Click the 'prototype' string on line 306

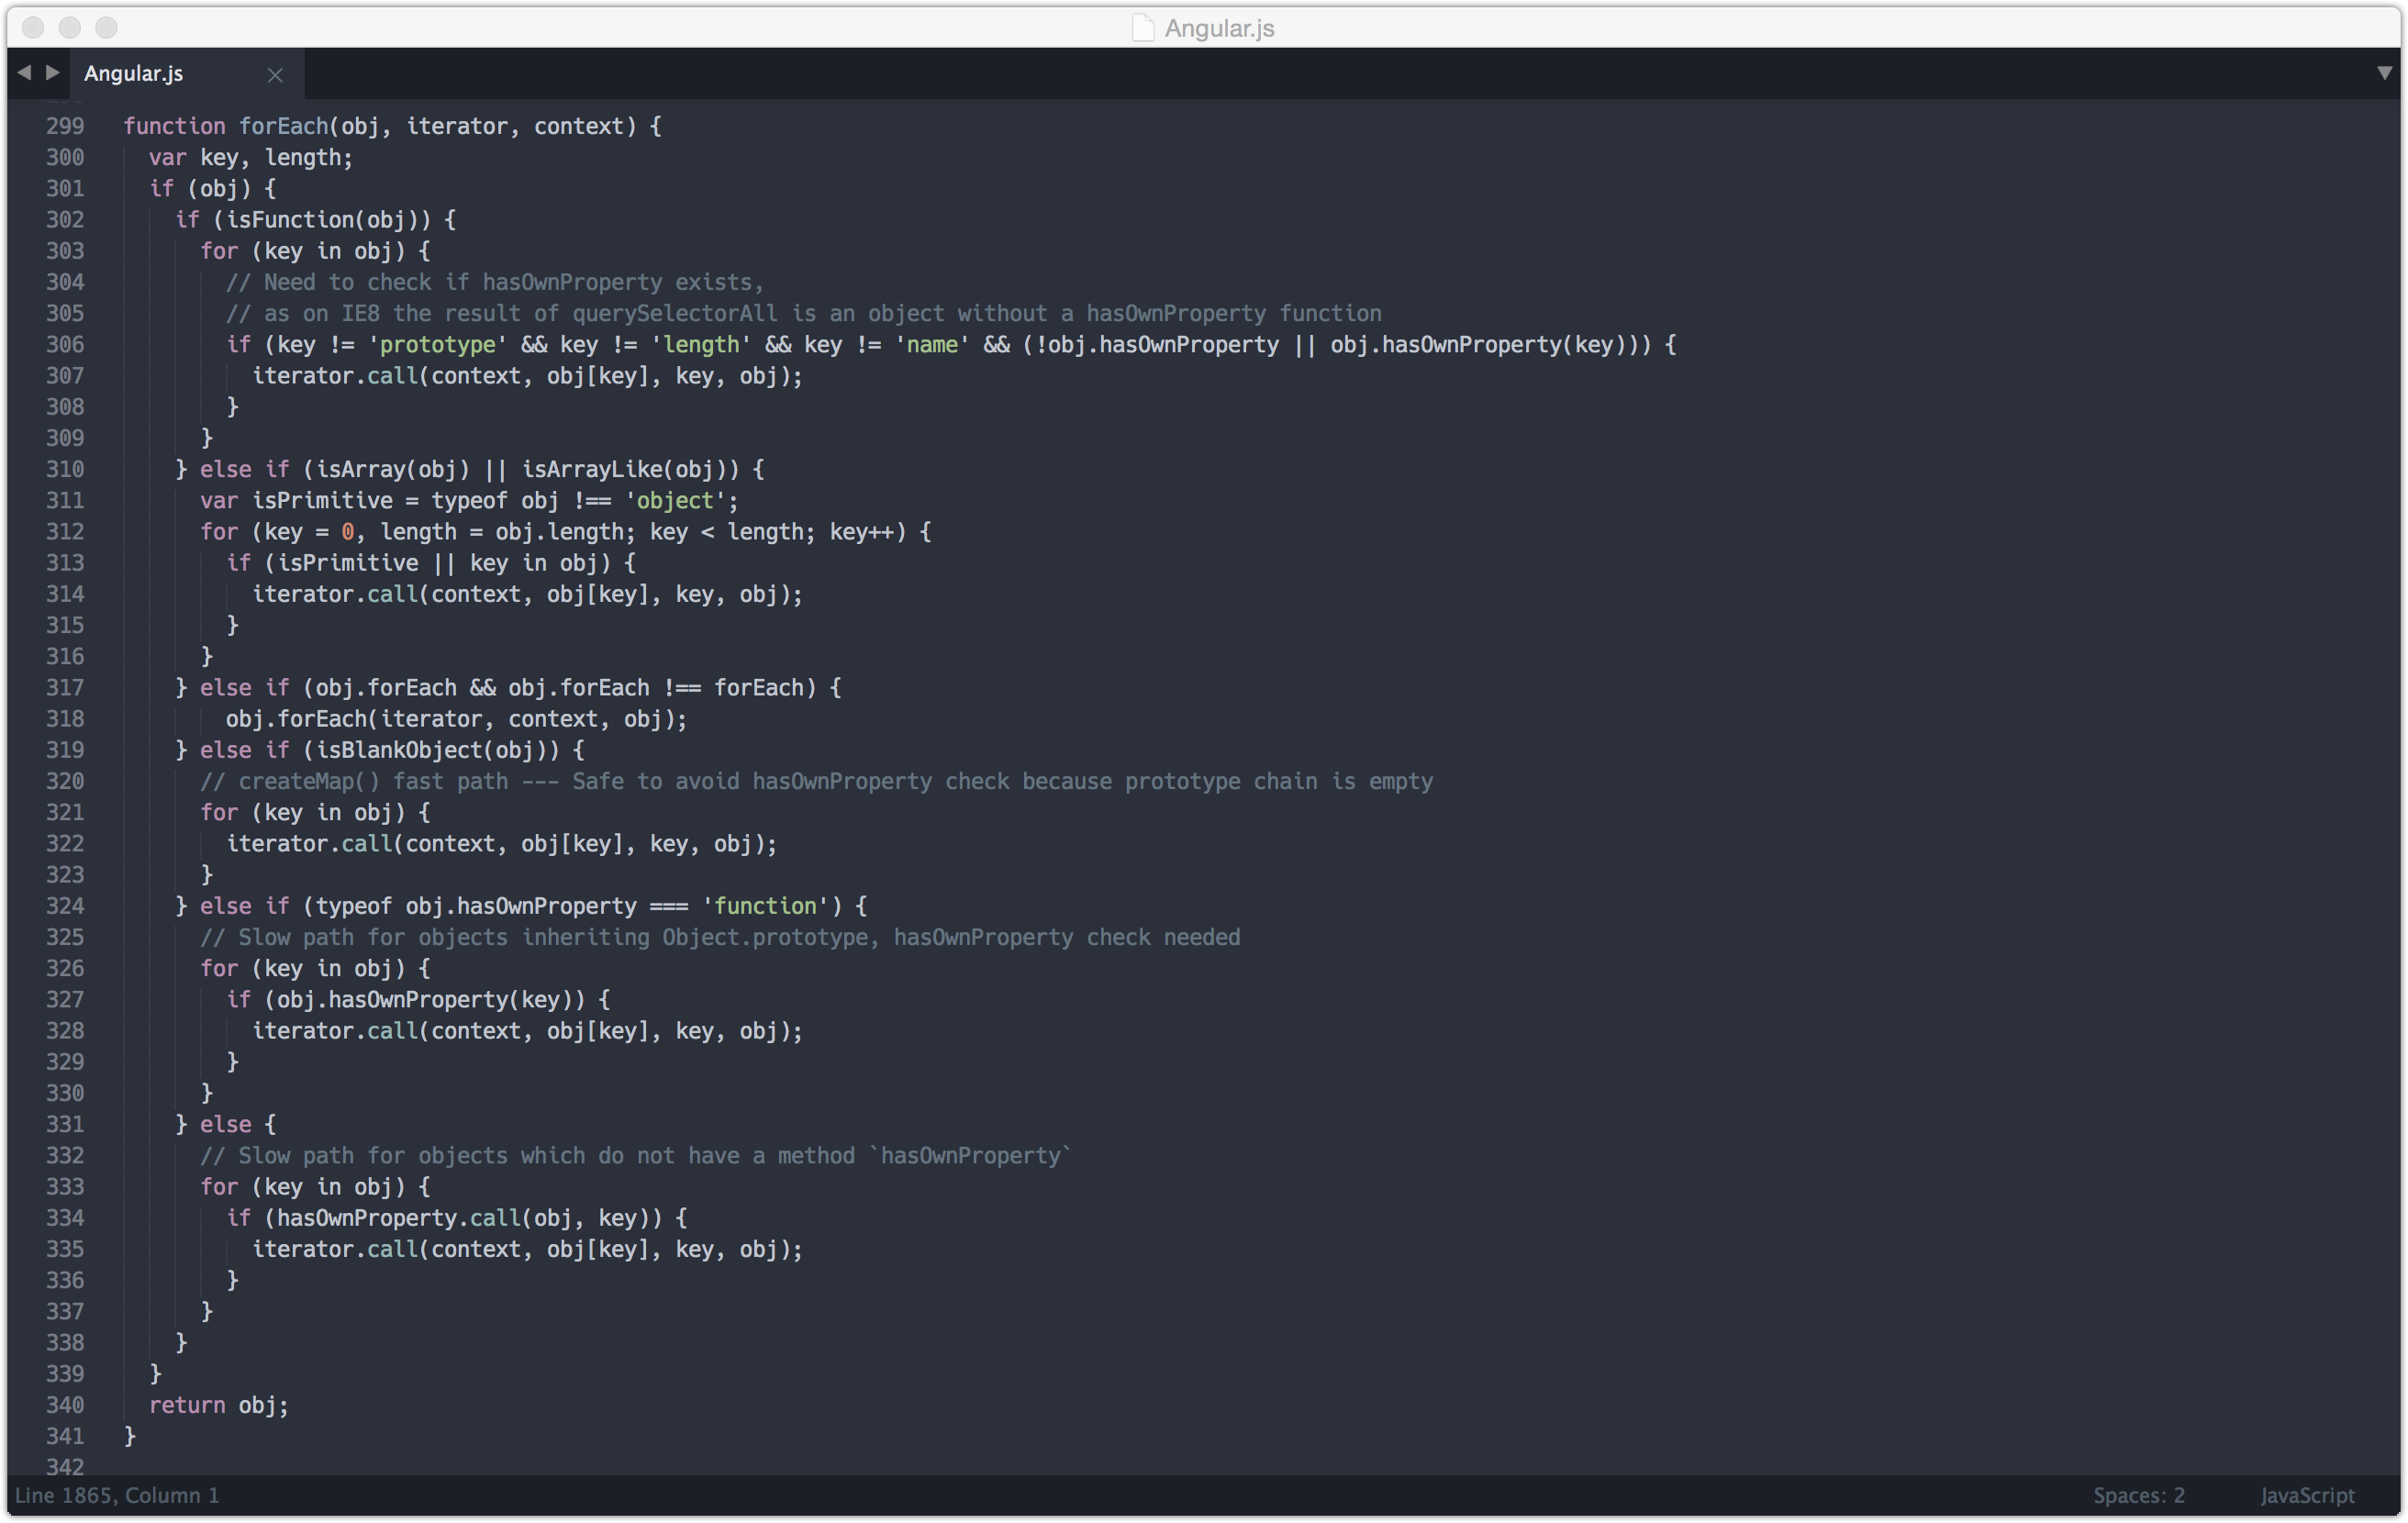coord(437,345)
